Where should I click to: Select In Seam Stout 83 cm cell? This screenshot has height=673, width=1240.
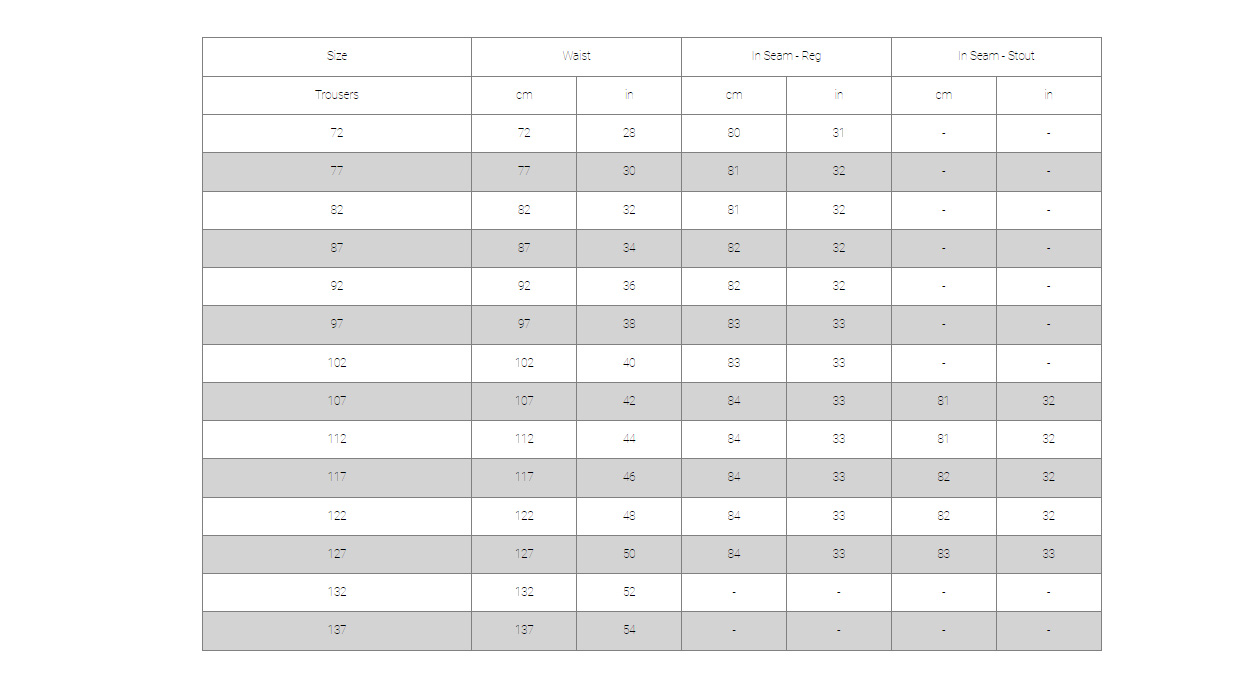point(944,554)
